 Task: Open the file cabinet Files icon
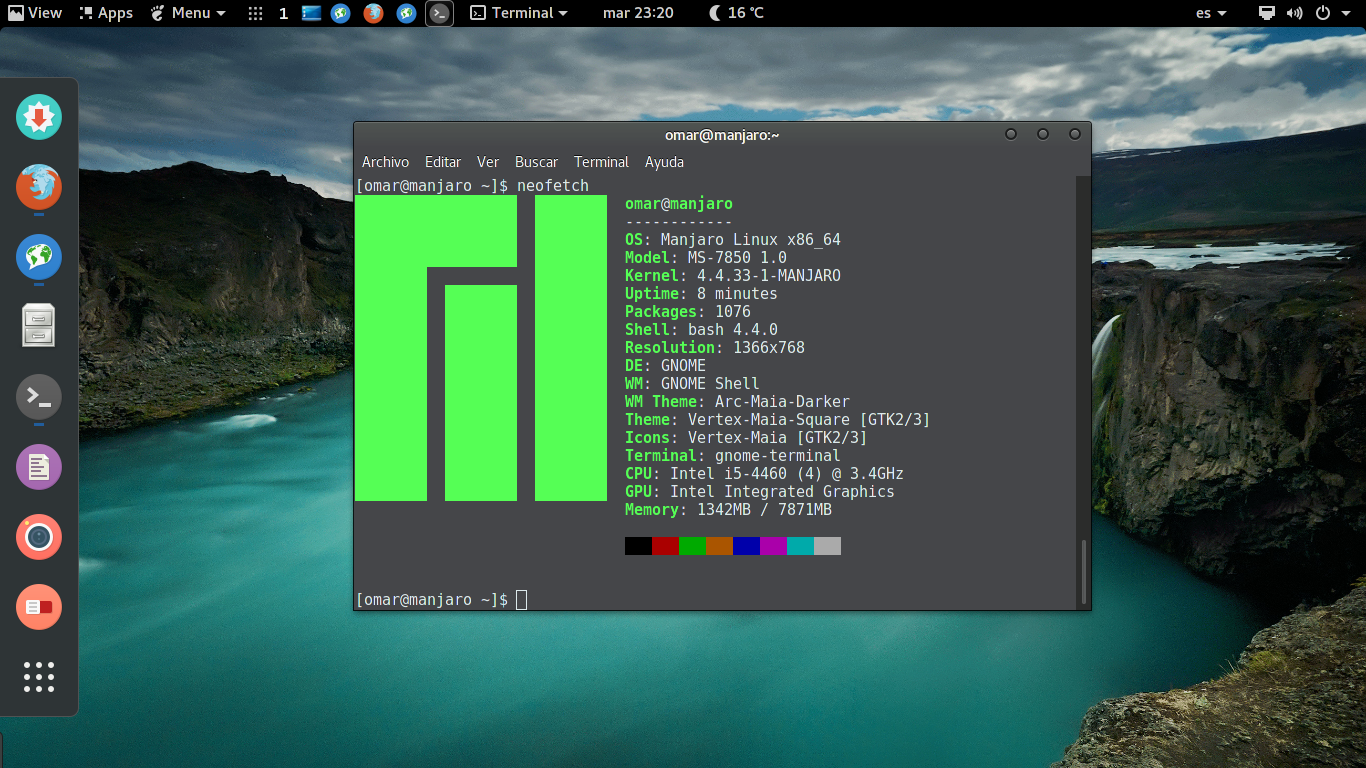tap(39, 326)
